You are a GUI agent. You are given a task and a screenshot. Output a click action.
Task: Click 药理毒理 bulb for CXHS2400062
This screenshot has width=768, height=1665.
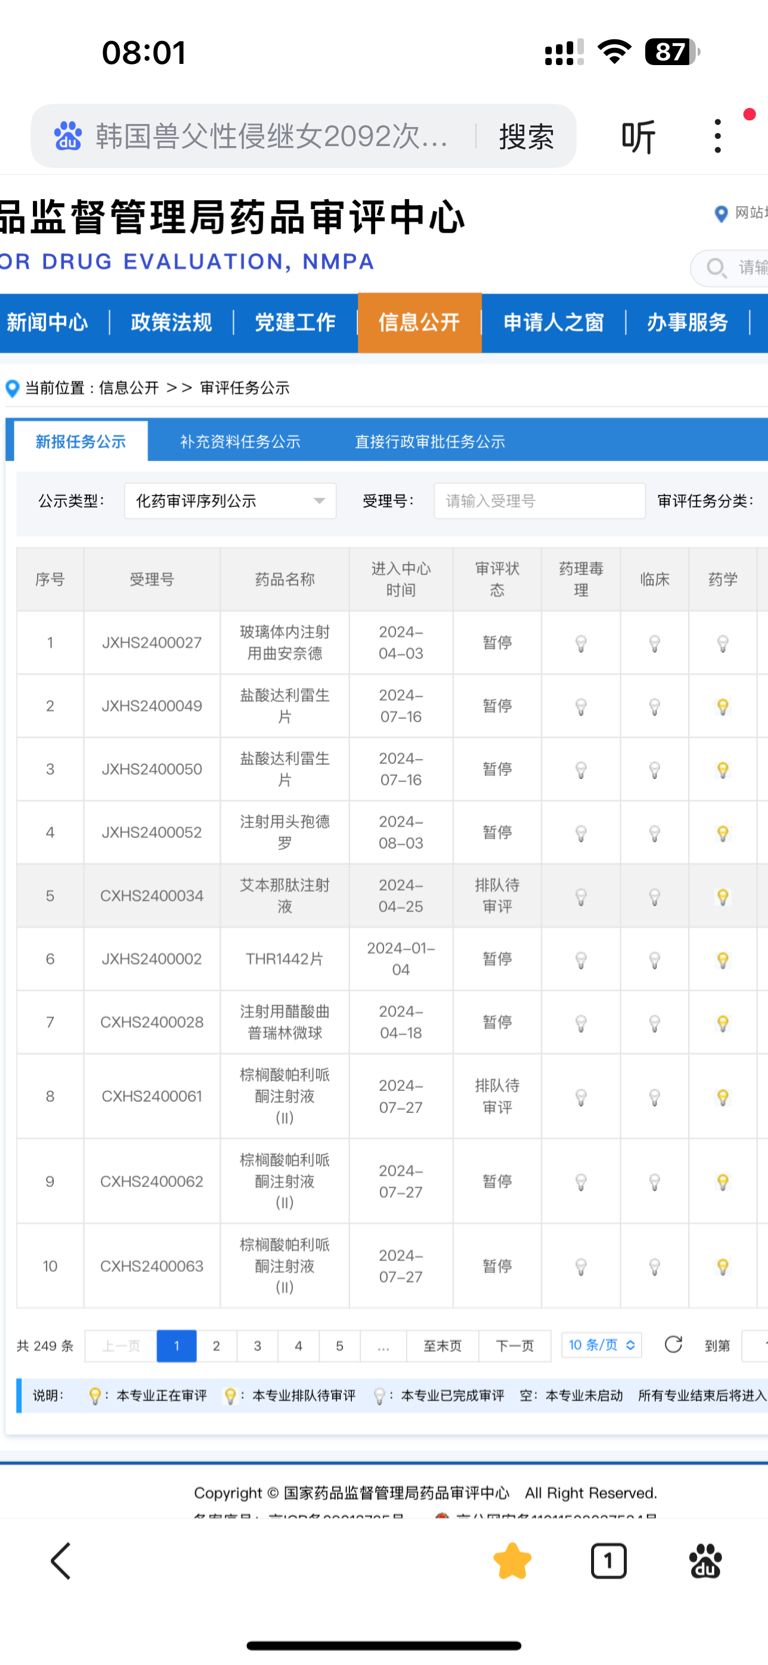point(581,1182)
